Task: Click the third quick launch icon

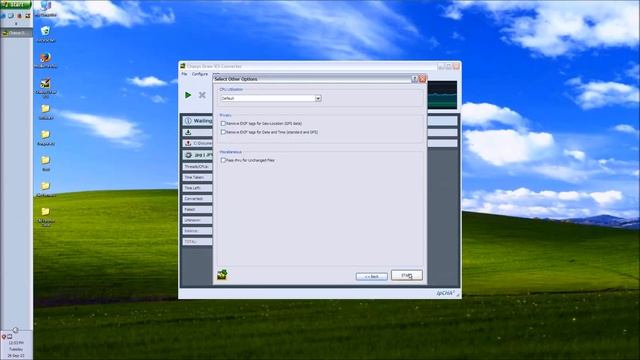Action: pyautogui.click(x=19, y=16)
